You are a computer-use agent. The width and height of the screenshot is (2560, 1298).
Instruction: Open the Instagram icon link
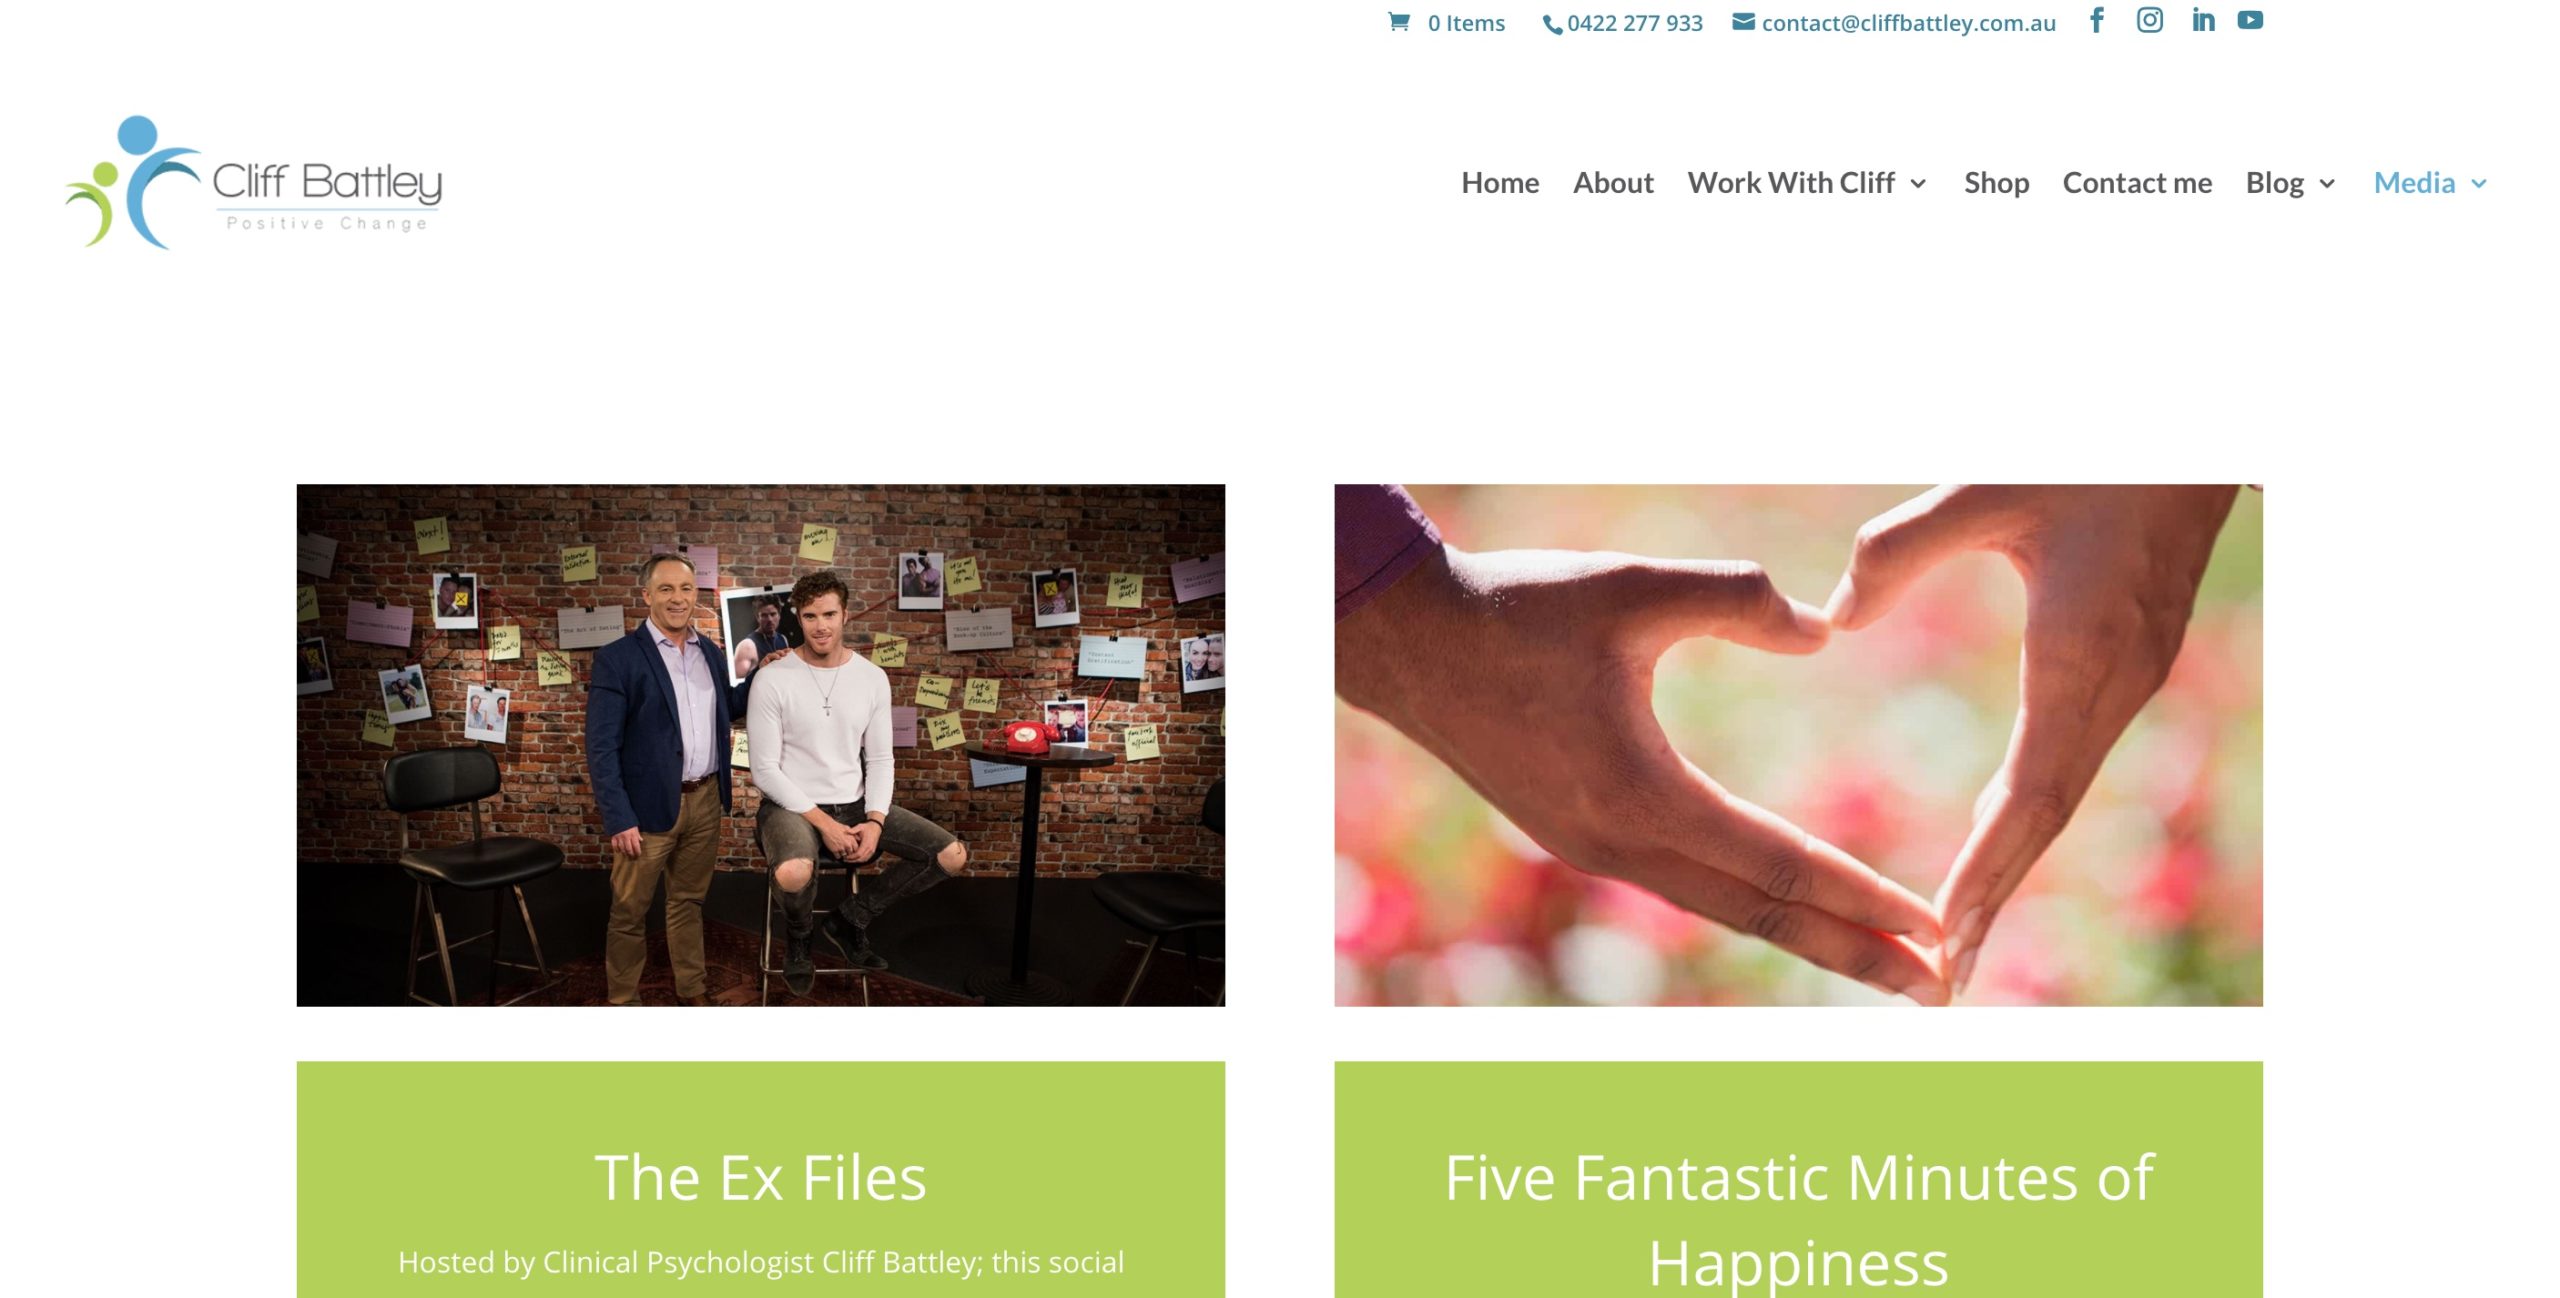click(x=2150, y=20)
